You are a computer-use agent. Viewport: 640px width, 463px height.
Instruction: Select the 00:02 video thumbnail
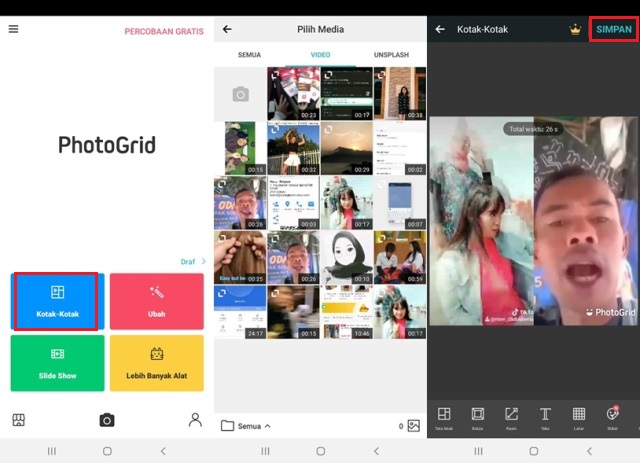pyautogui.click(x=400, y=148)
